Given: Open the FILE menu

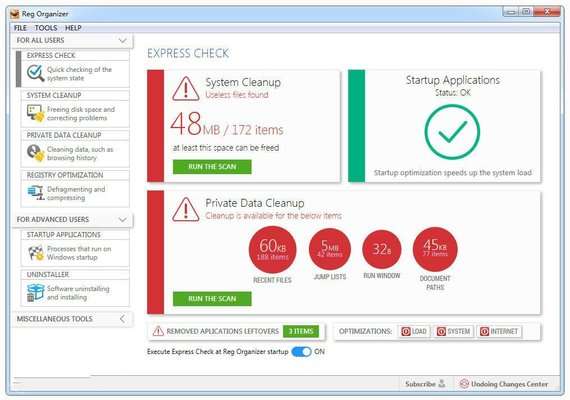Looking at the screenshot, I should tap(20, 28).
